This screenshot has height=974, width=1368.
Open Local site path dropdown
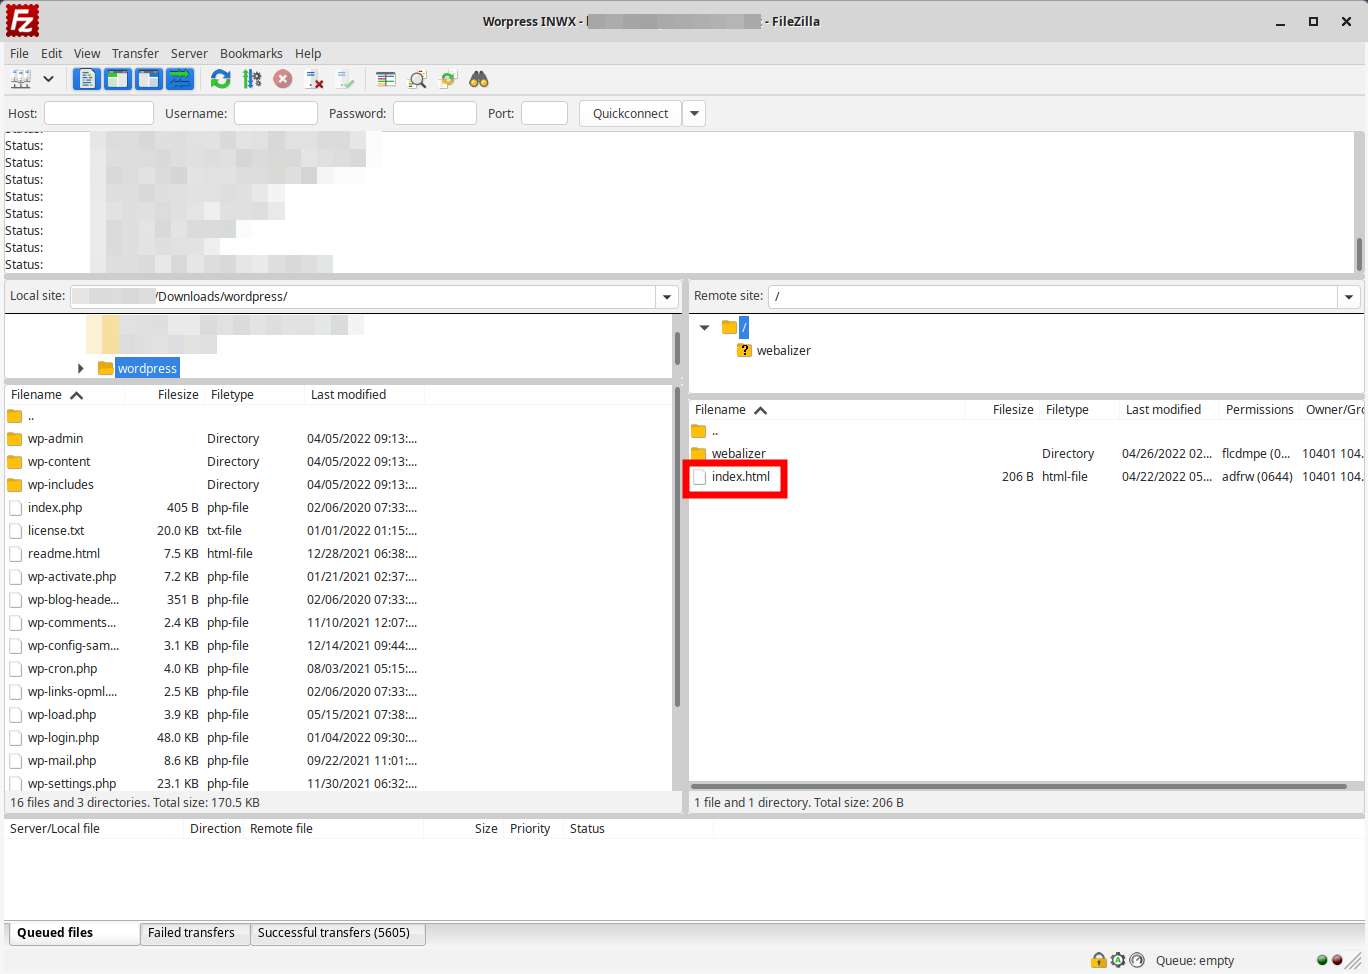tap(667, 296)
